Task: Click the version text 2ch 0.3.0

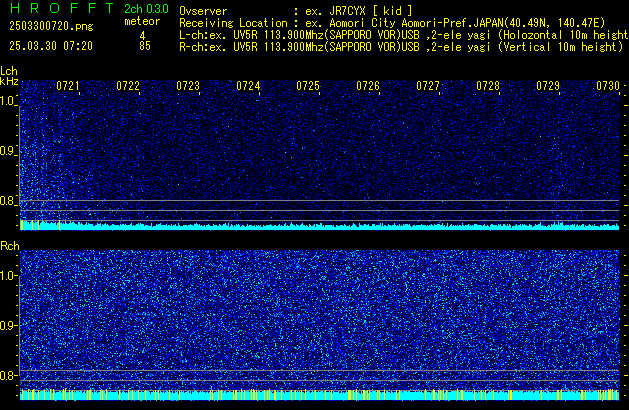Action: [x=146, y=9]
